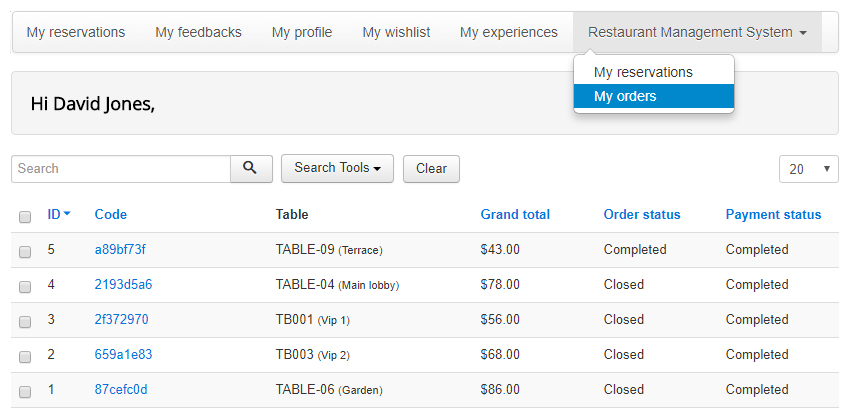
Task: Go to the My wishlist tab
Action: pyautogui.click(x=396, y=32)
